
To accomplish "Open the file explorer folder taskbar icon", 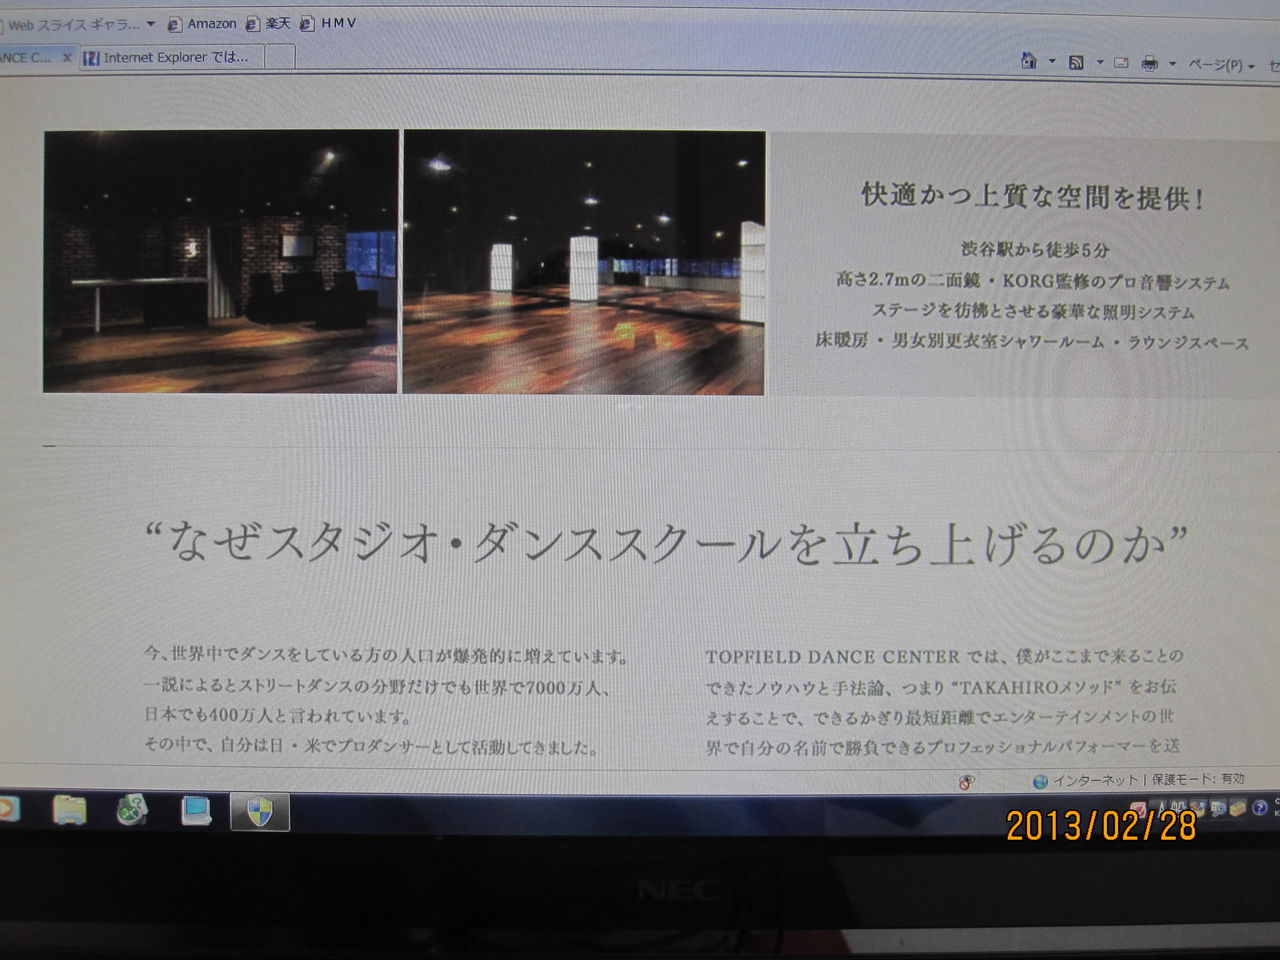I will [x=69, y=810].
